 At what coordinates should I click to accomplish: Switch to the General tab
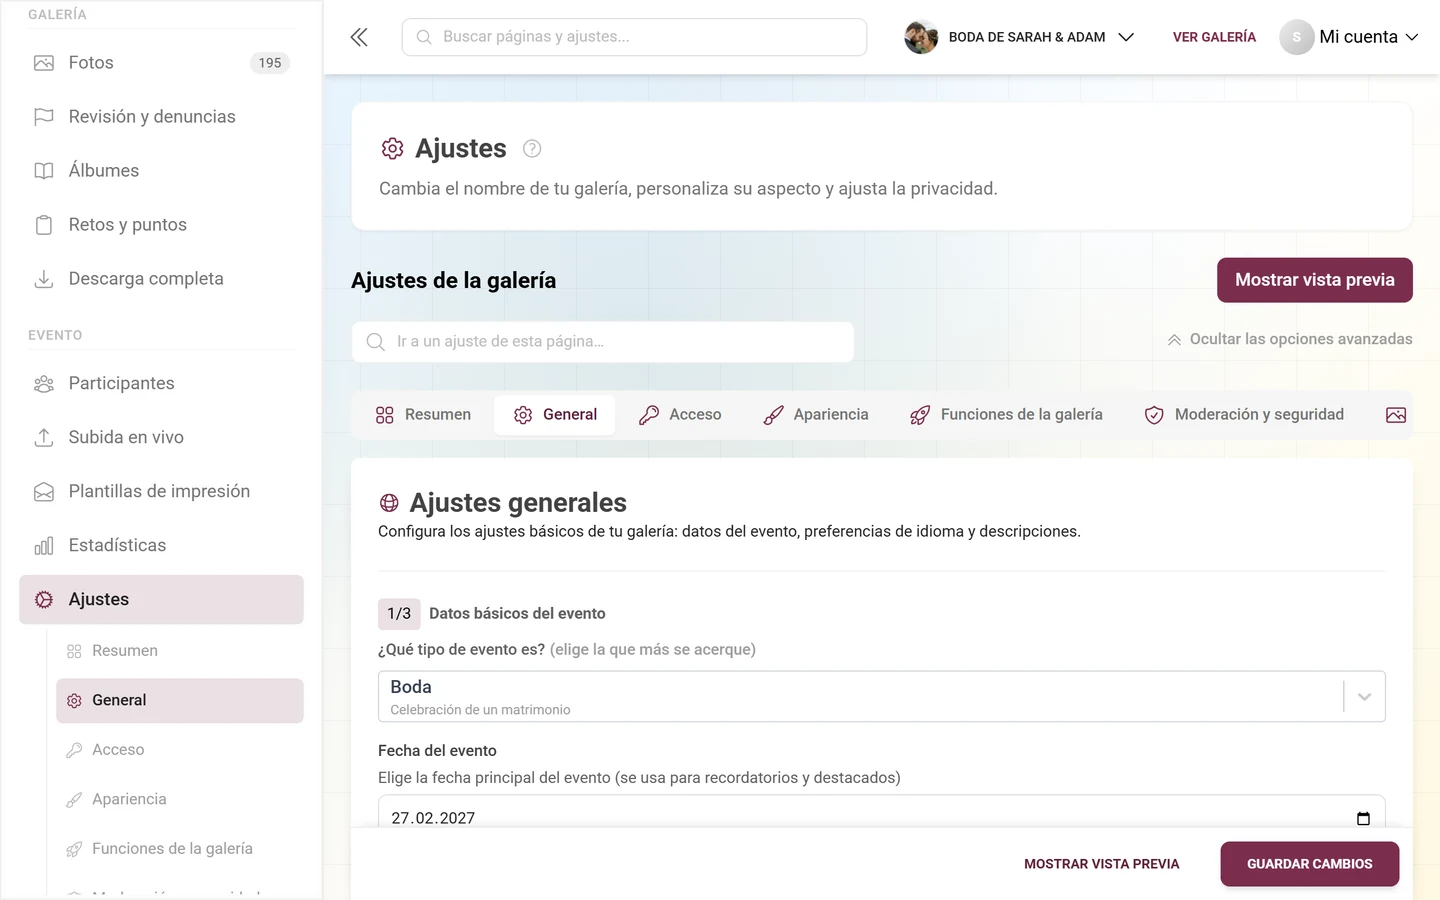[x=555, y=415]
